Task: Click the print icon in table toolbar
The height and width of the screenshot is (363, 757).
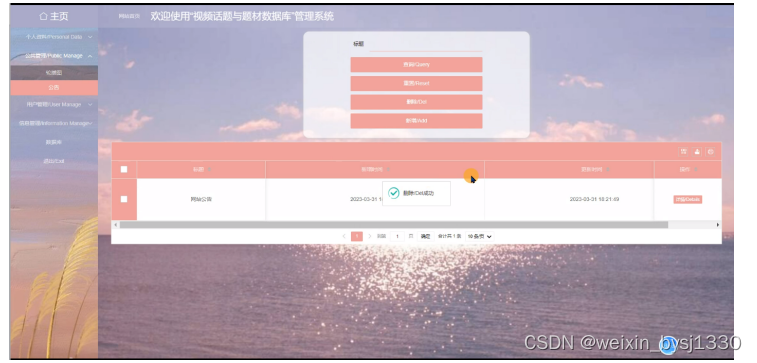Action: click(710, 152)
